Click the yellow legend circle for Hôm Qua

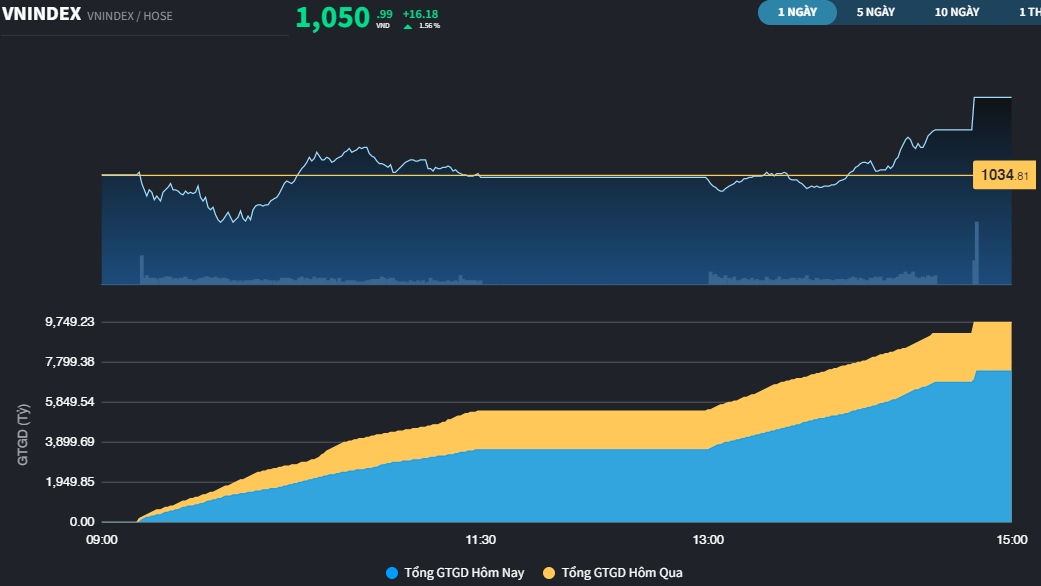[549, 573]
